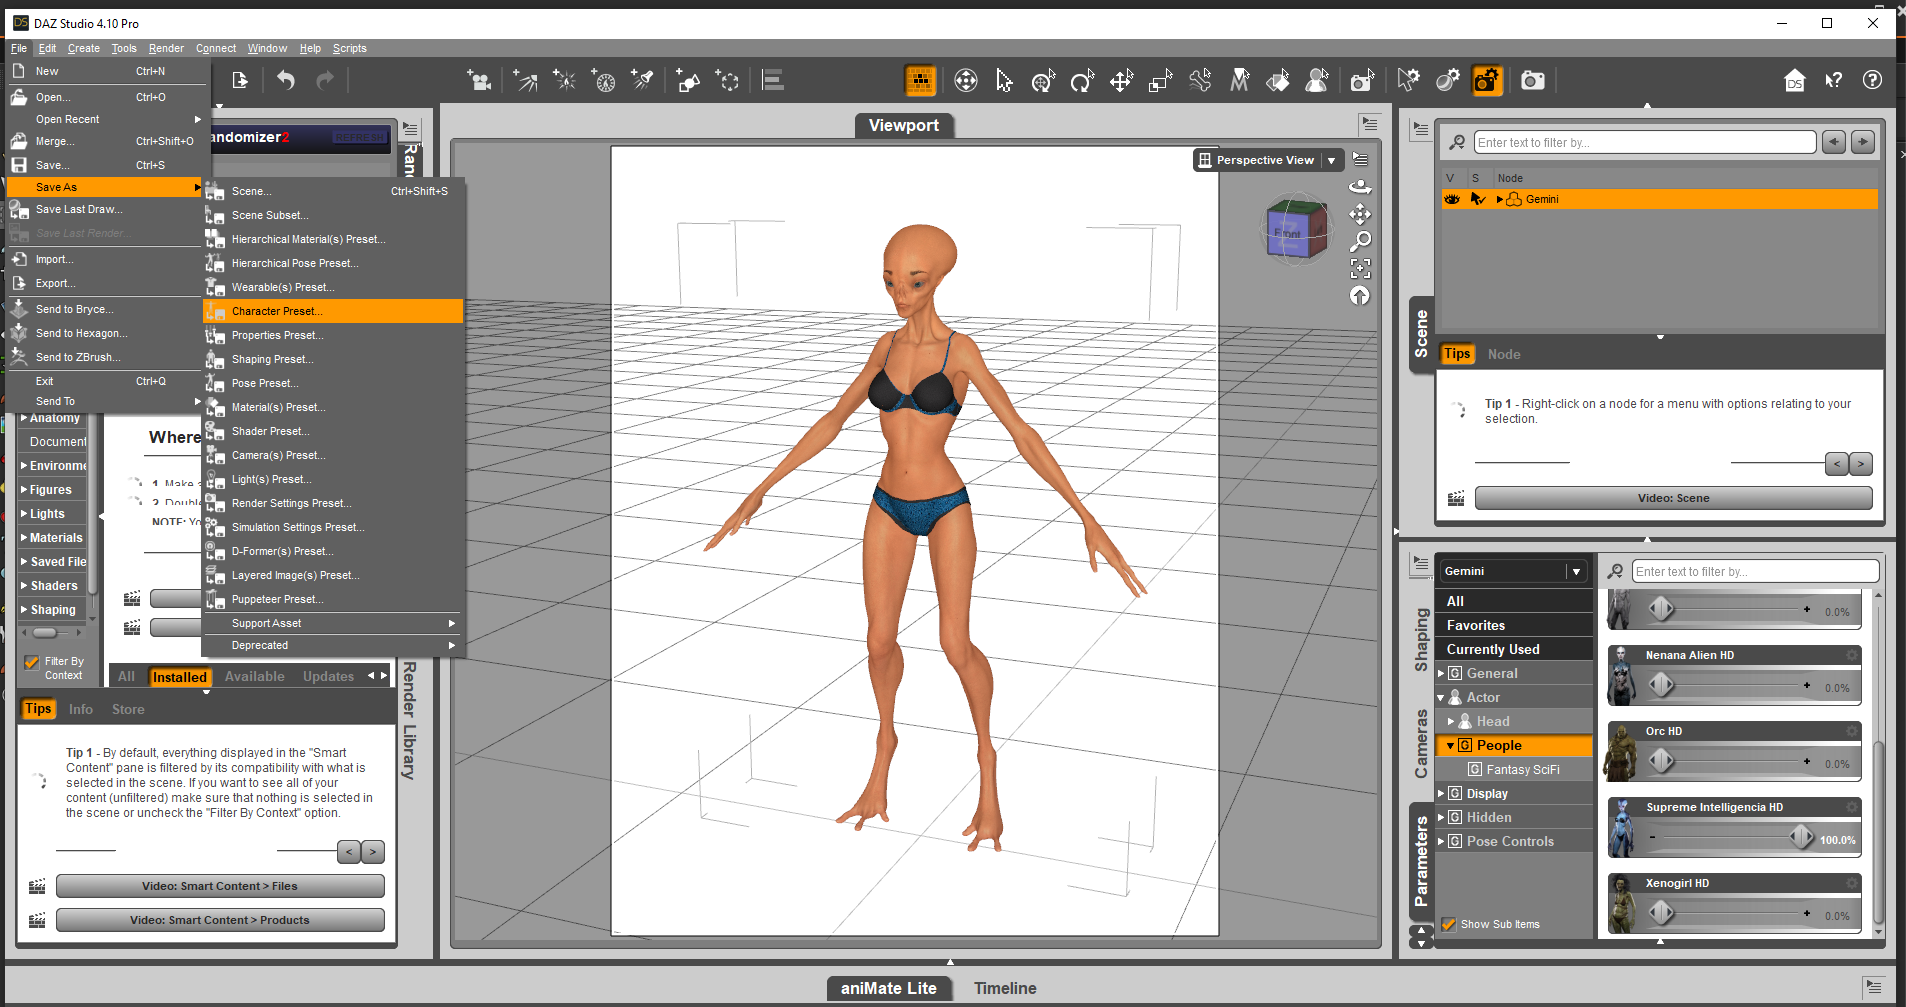This screenshot has height=1007, width=1906.
Task: Select Fantasy SciFi under People
Action: click(1522, 770)
